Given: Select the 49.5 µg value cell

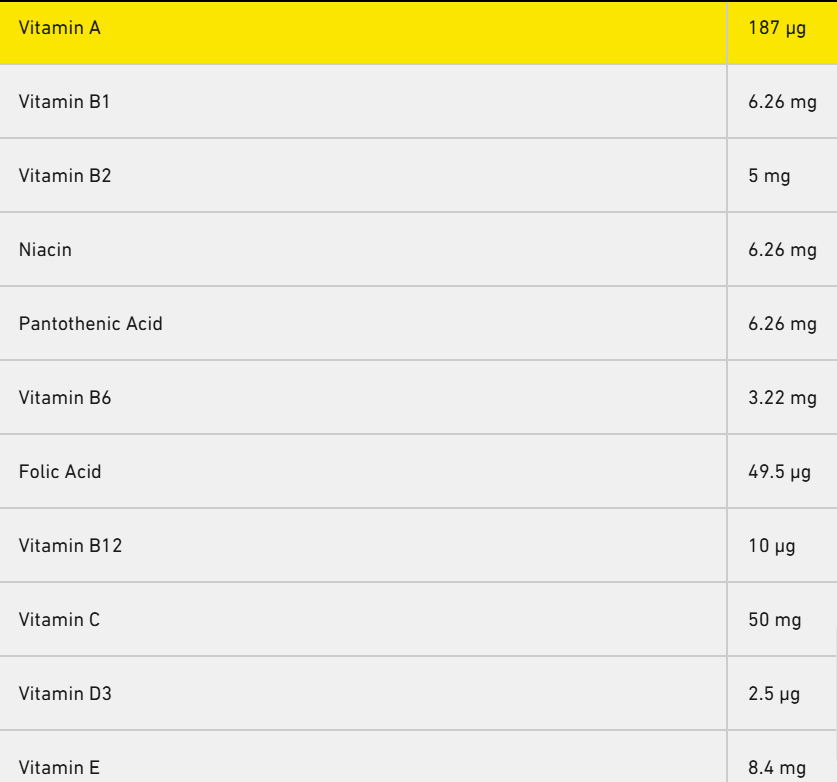Looking at the screenshot, I should [x=774, y=472].
